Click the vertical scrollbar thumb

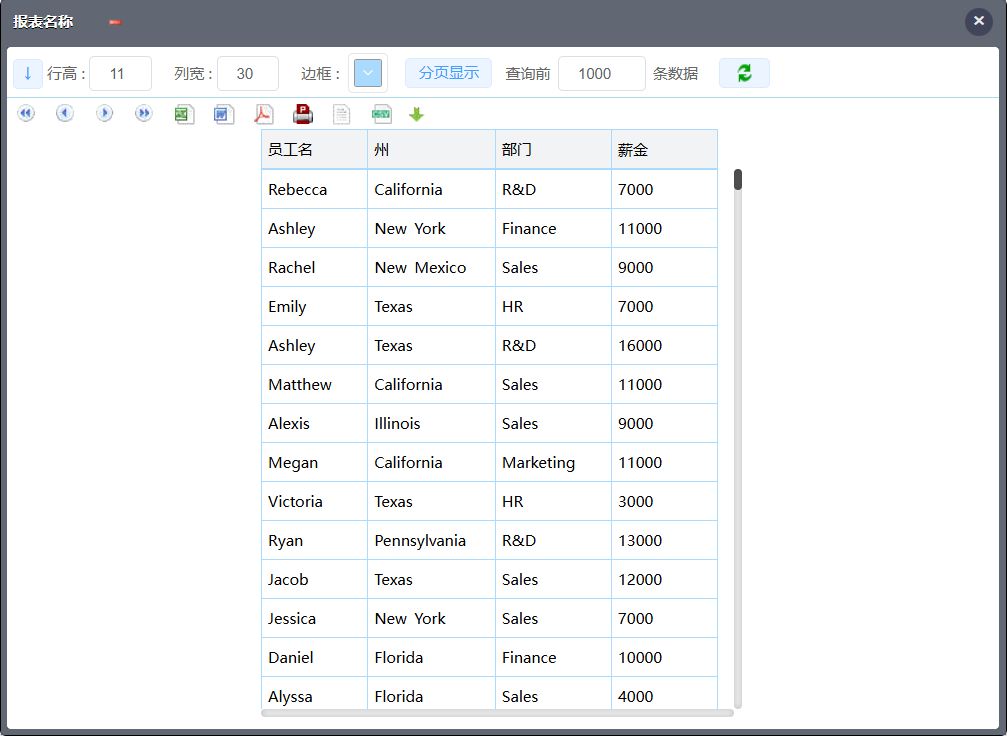738,180
